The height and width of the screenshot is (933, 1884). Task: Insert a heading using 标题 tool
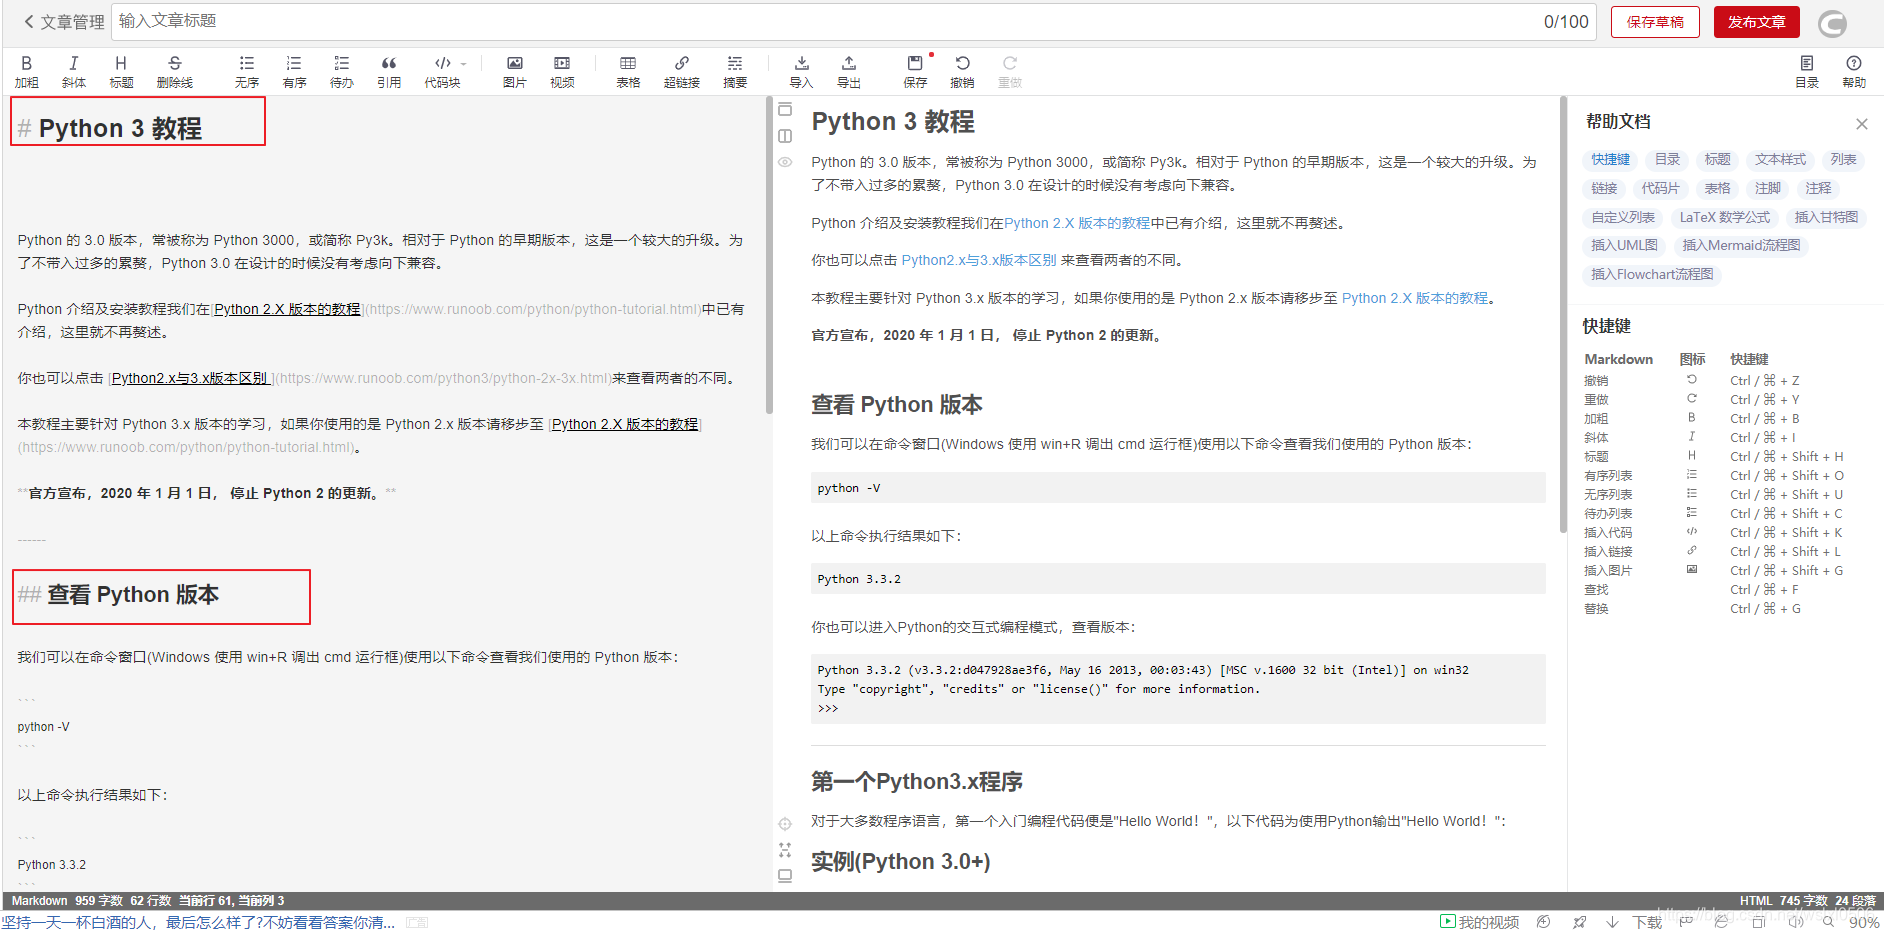121,72
